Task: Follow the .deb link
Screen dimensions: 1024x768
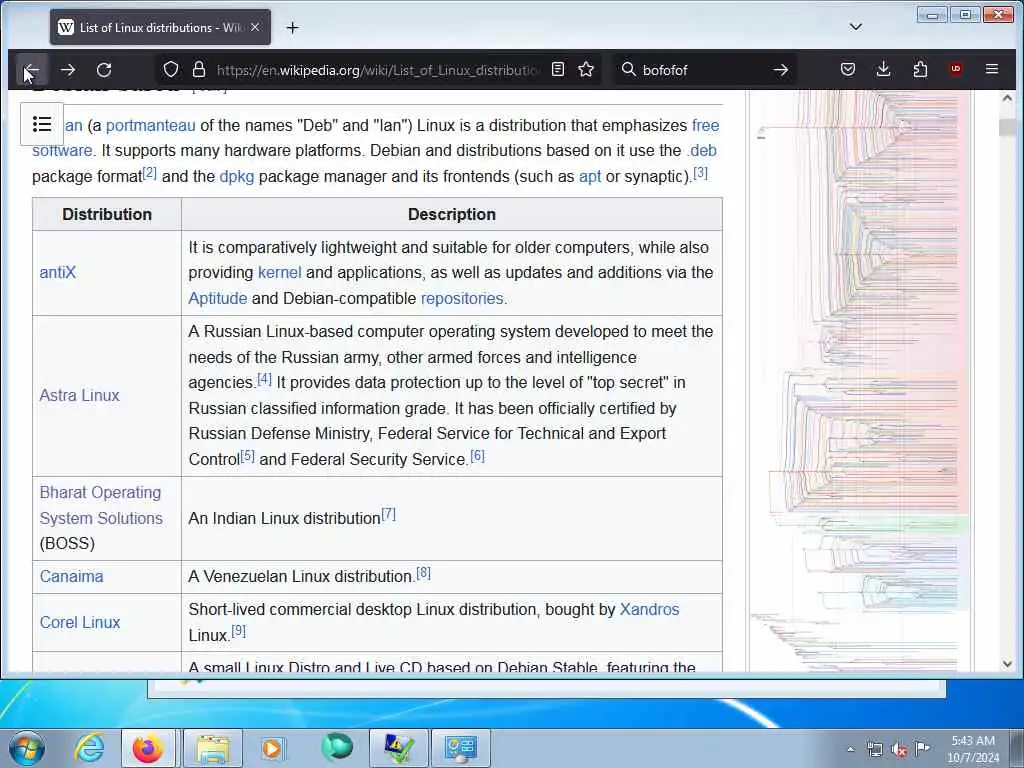Action: point(701,151)
